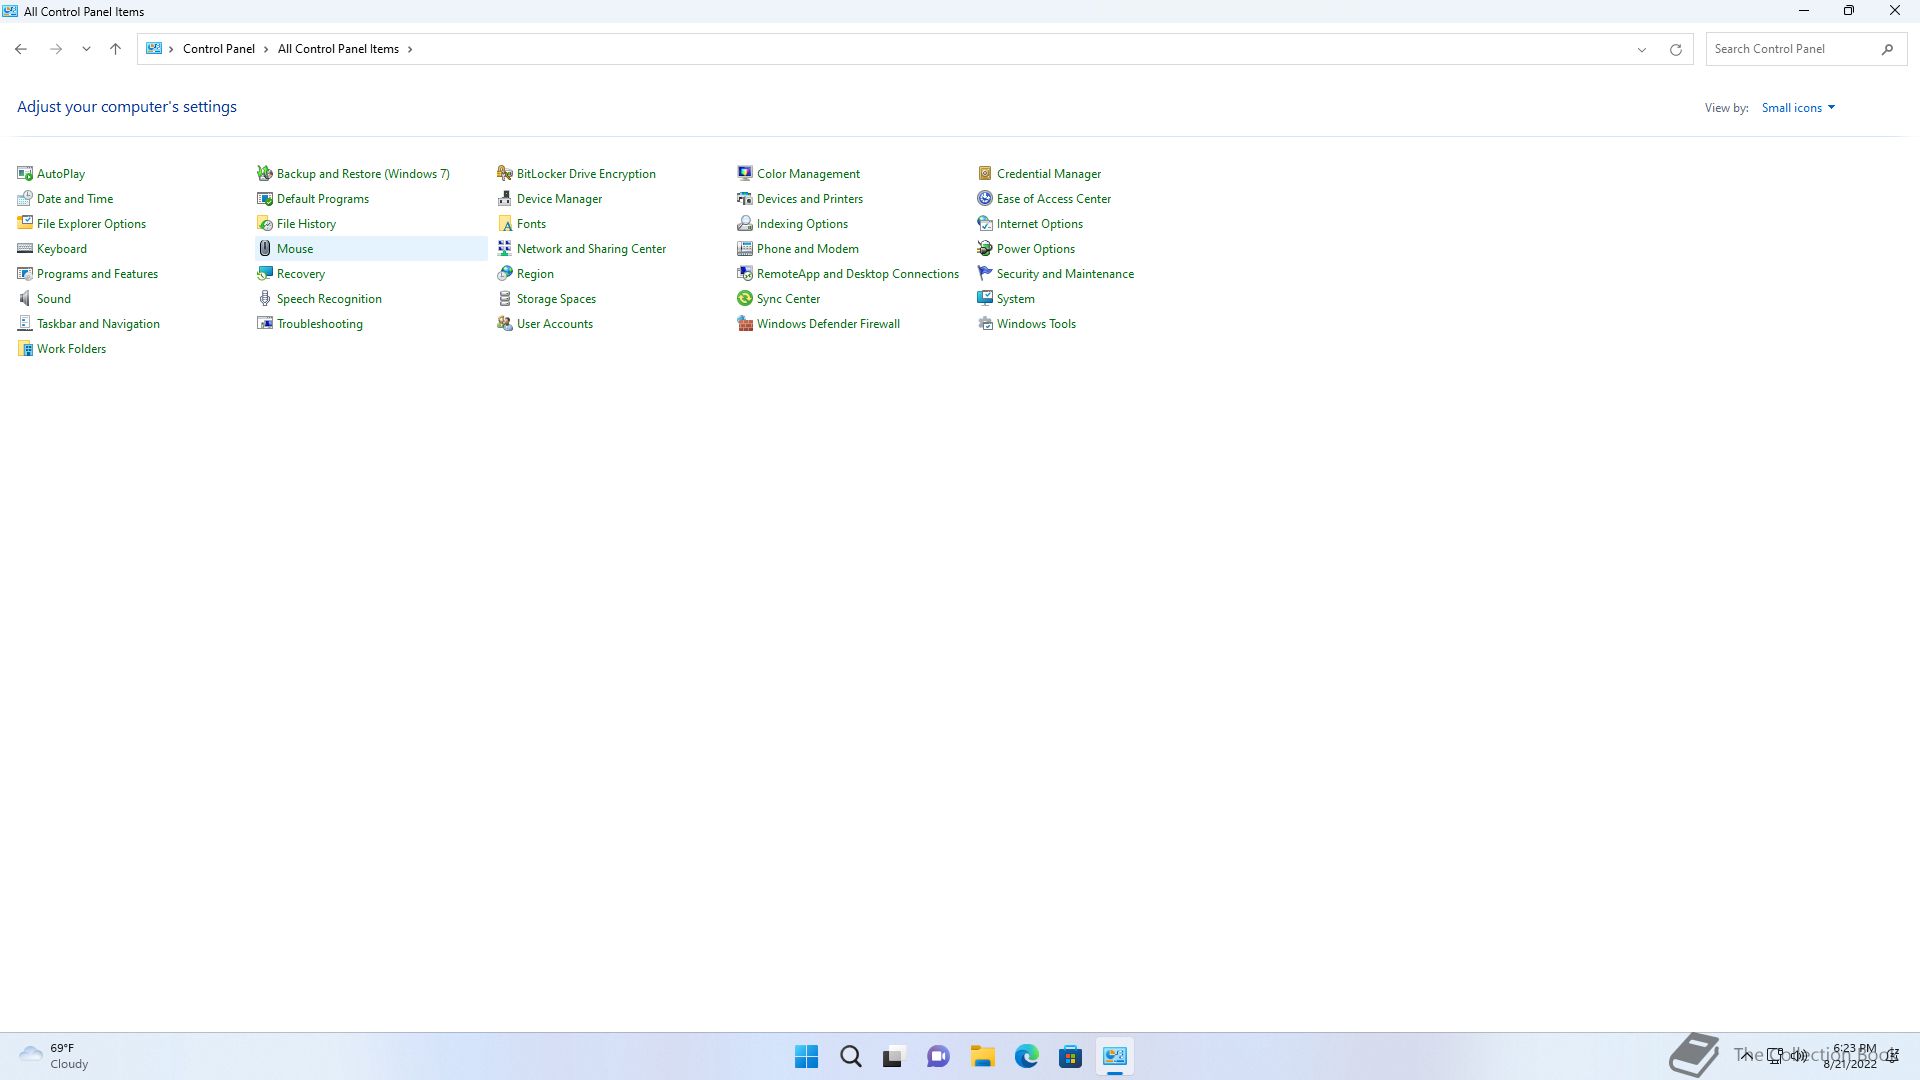The image size is (1920, 1080).
Task: Open System settings
Action: [x=1016, y=299]
